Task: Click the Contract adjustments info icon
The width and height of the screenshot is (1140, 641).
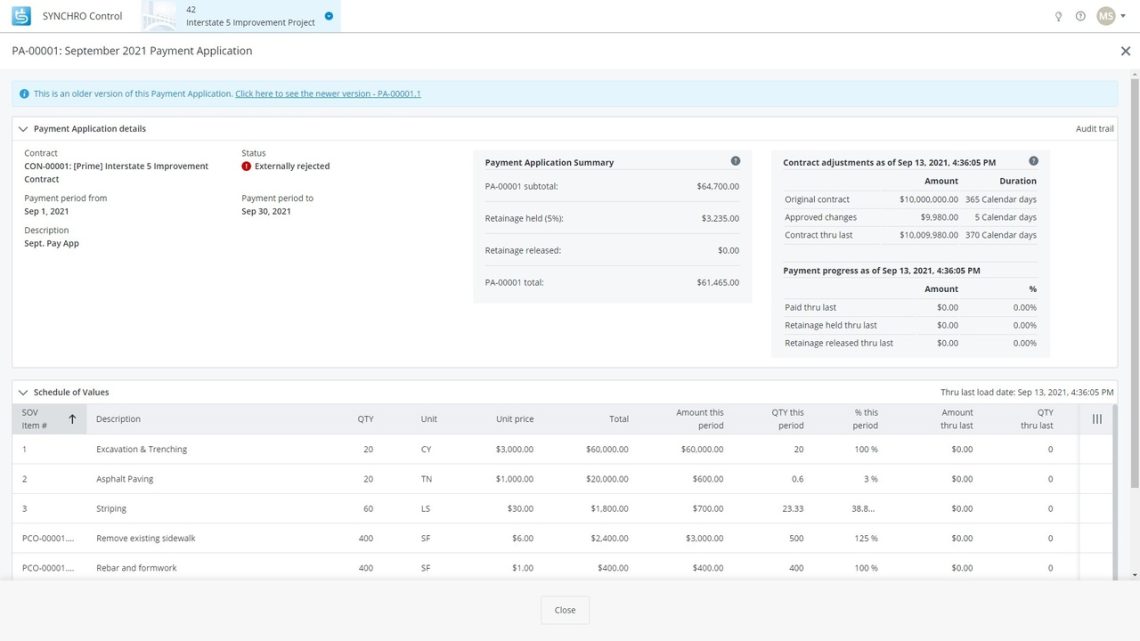Action: (1033, 160)
